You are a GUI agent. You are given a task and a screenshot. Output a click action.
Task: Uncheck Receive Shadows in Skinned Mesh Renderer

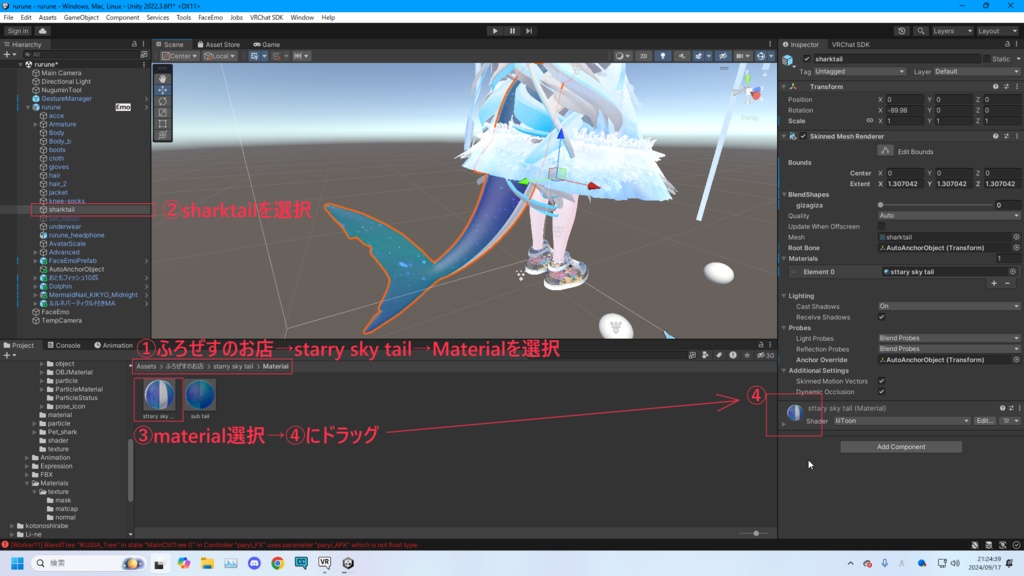pos(882,317)
